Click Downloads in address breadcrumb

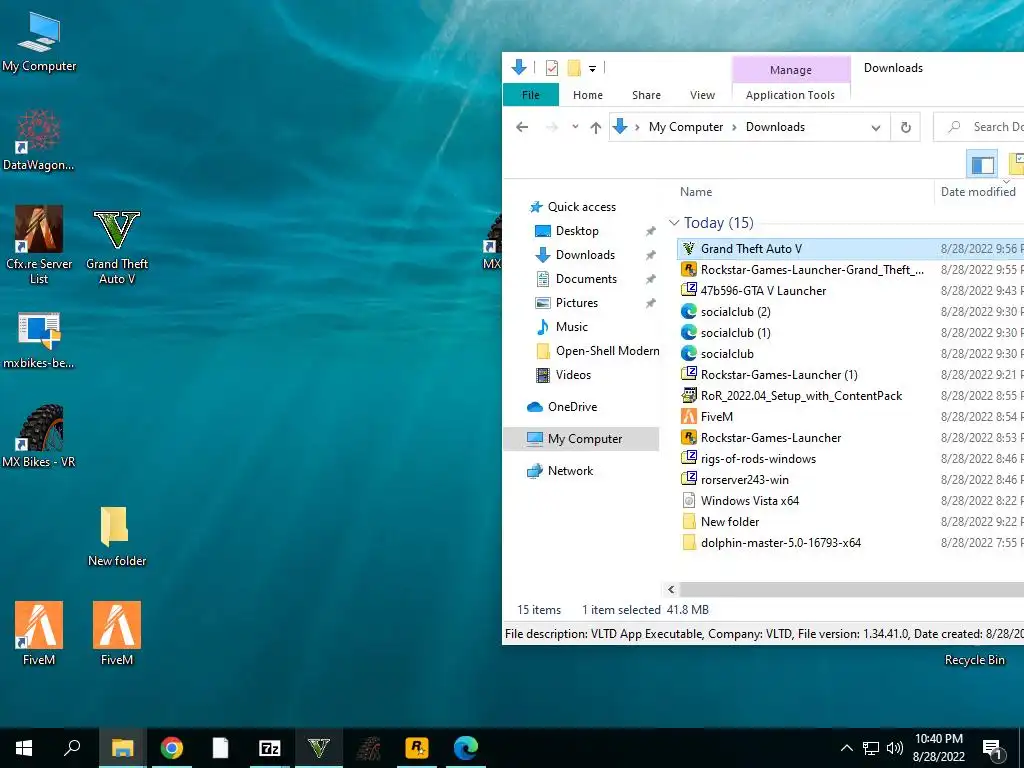tap(775, 127)
